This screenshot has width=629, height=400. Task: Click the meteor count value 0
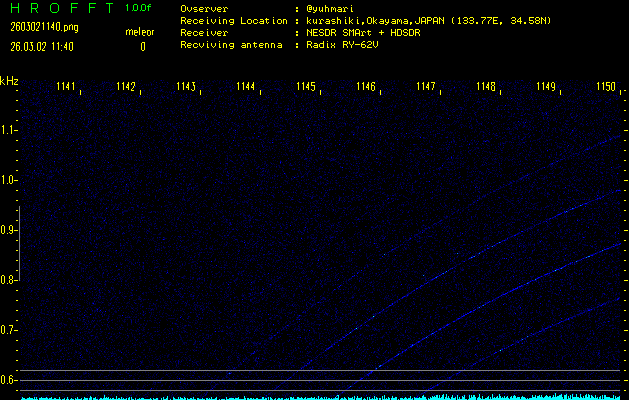142,46
